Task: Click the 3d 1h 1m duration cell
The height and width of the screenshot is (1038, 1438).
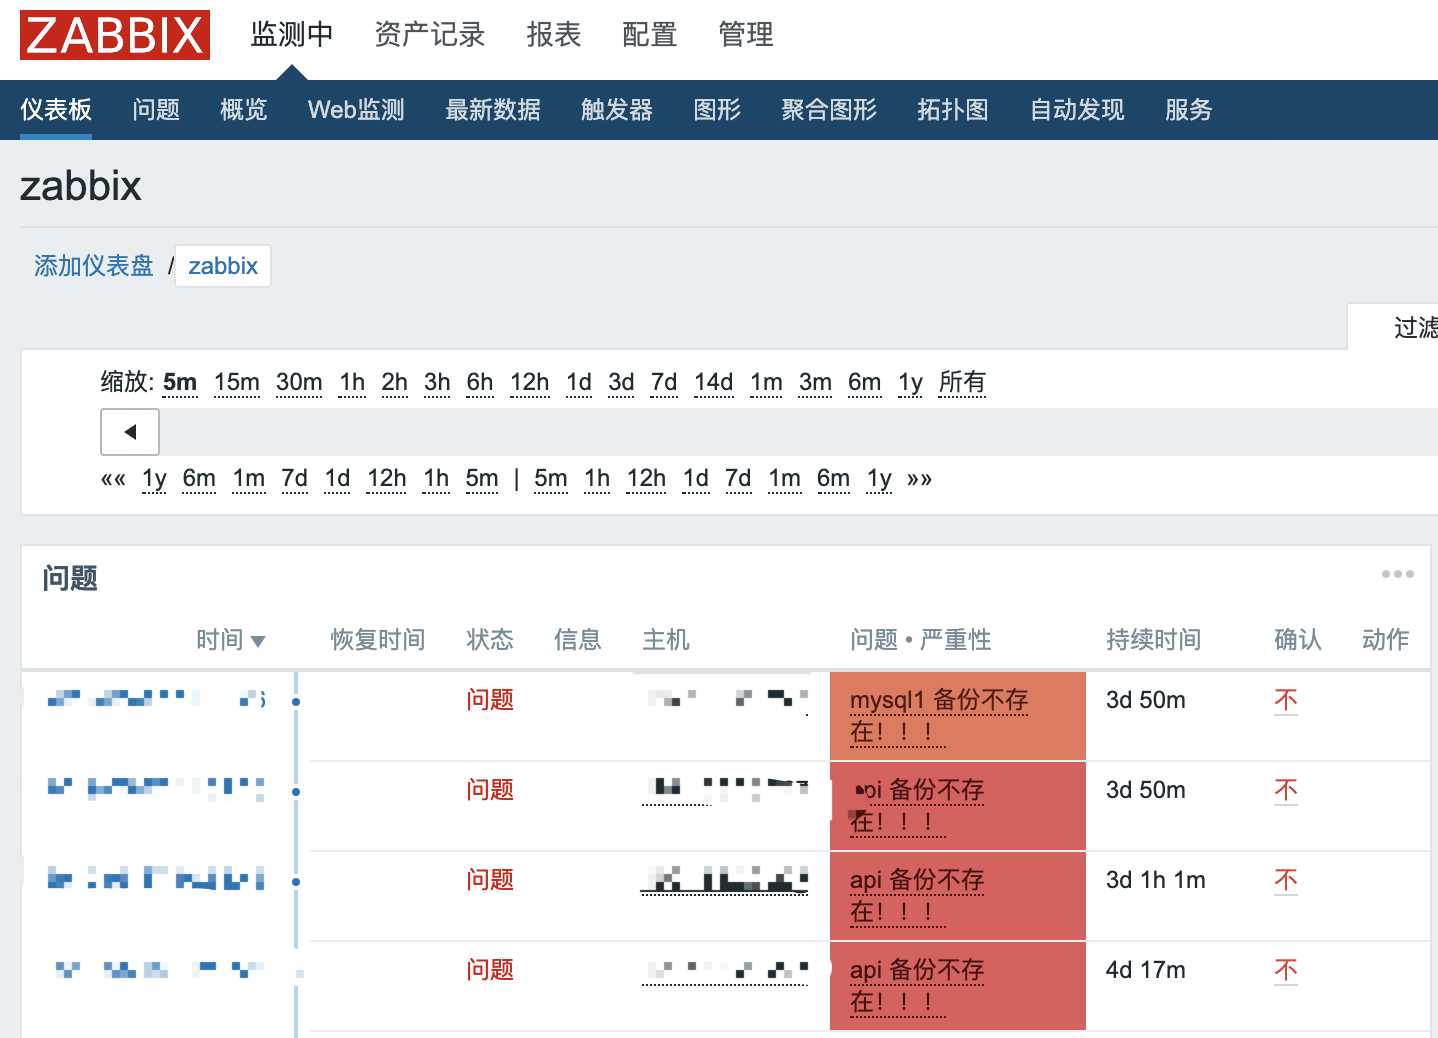Action: (x=1156, y=880)
